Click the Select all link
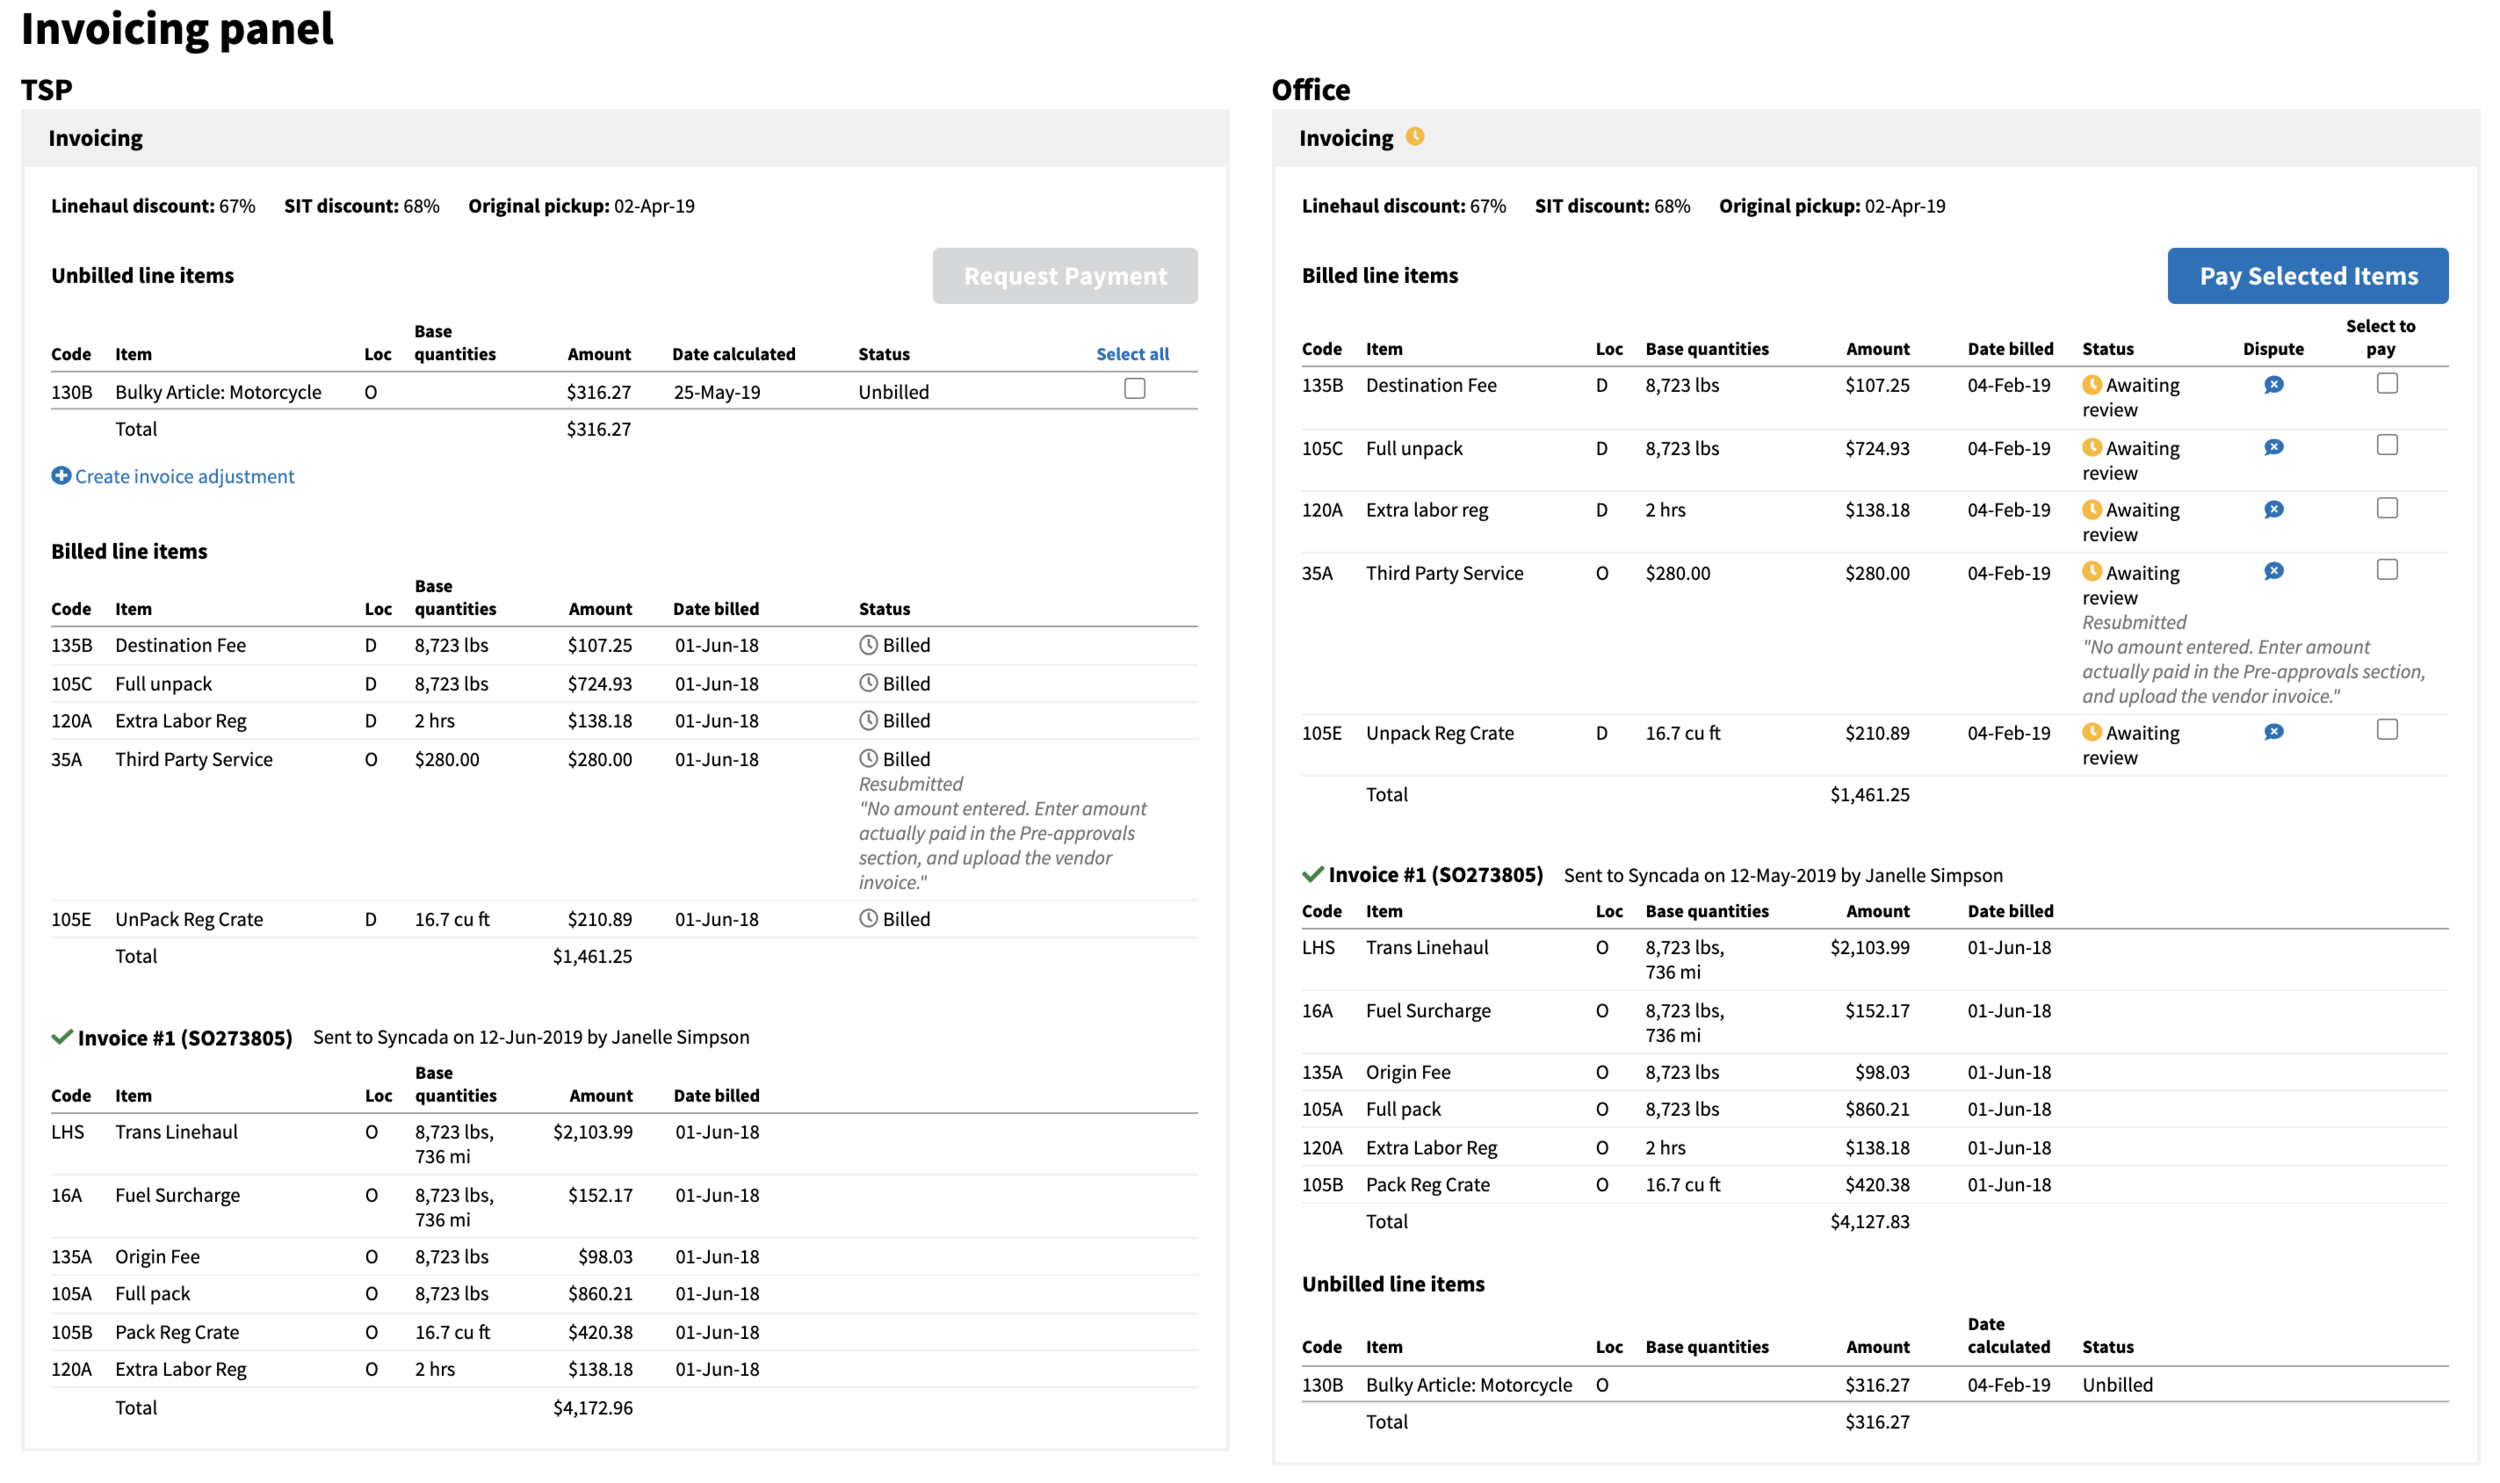 (1131, 353)
